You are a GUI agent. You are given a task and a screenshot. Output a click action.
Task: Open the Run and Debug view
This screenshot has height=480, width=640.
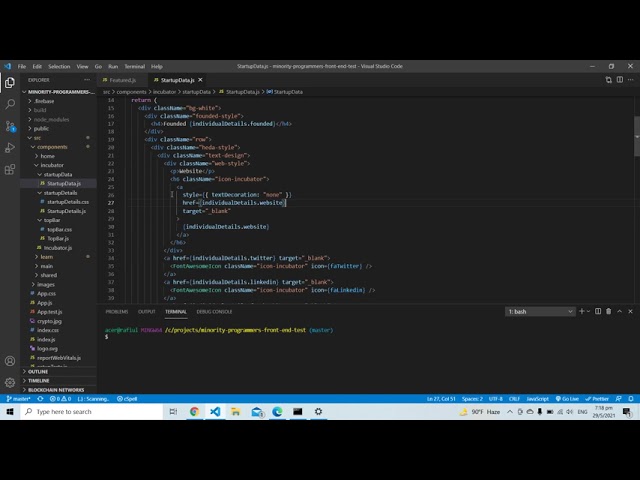[10, 148]
